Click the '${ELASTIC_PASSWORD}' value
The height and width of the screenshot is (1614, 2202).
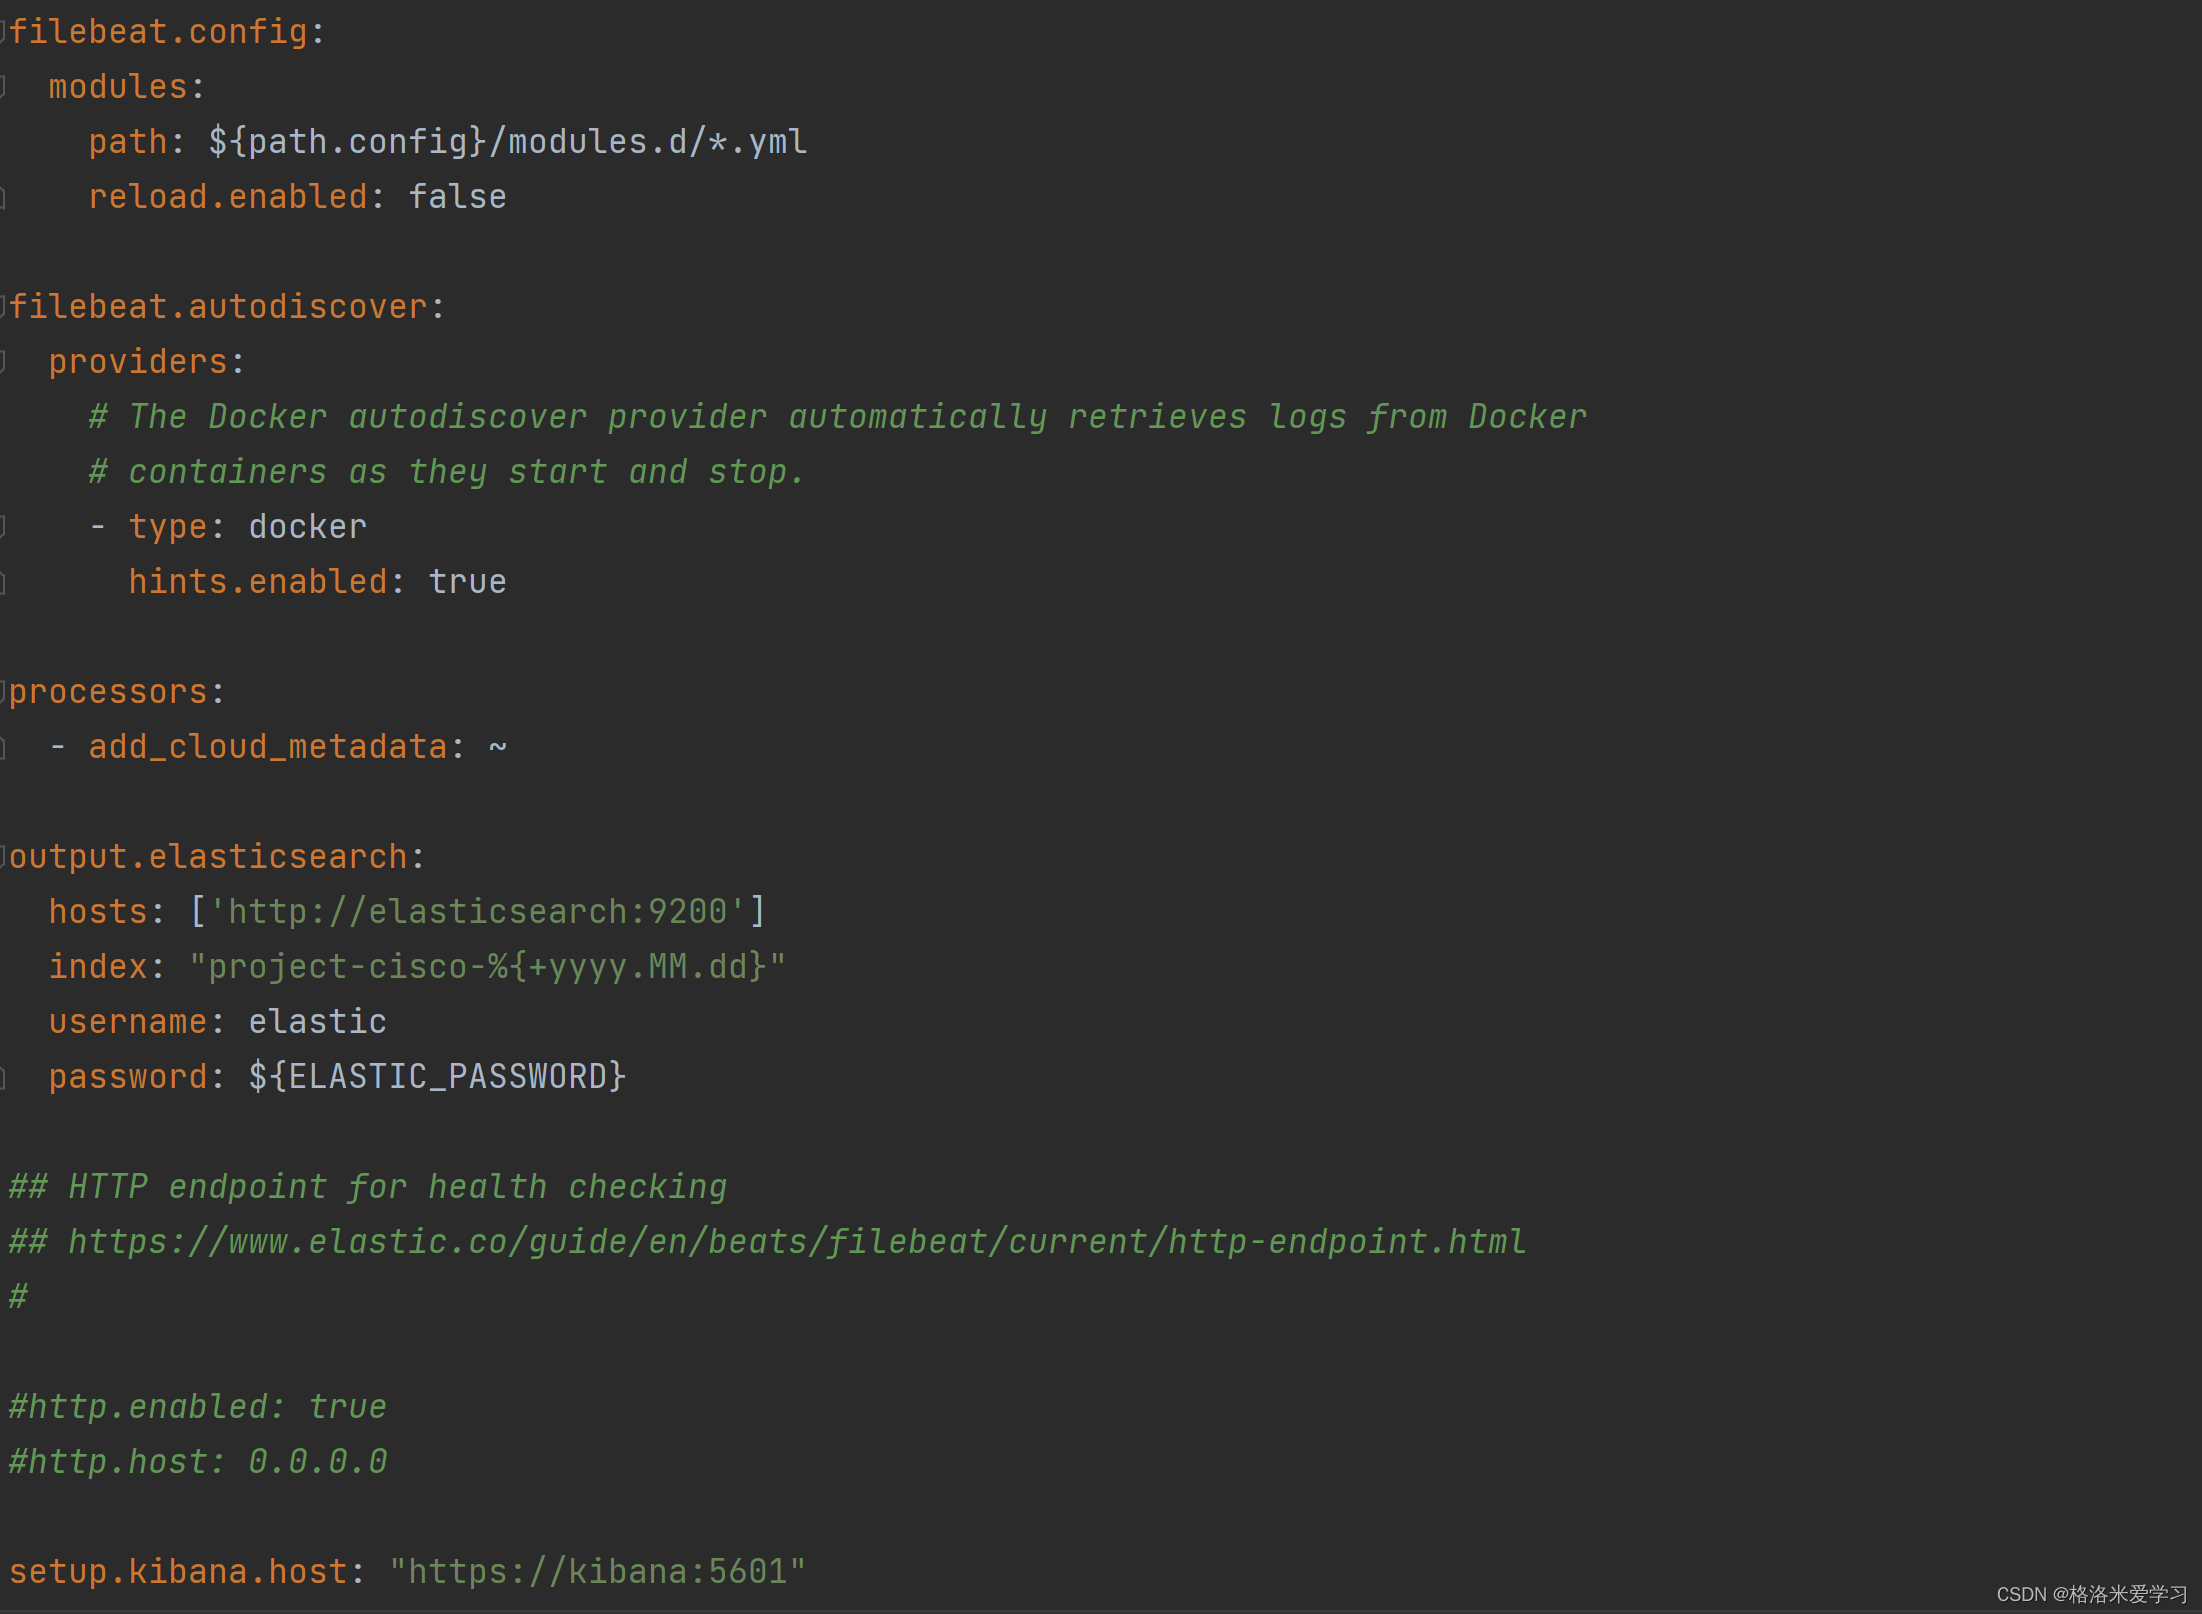[438, 1077]
